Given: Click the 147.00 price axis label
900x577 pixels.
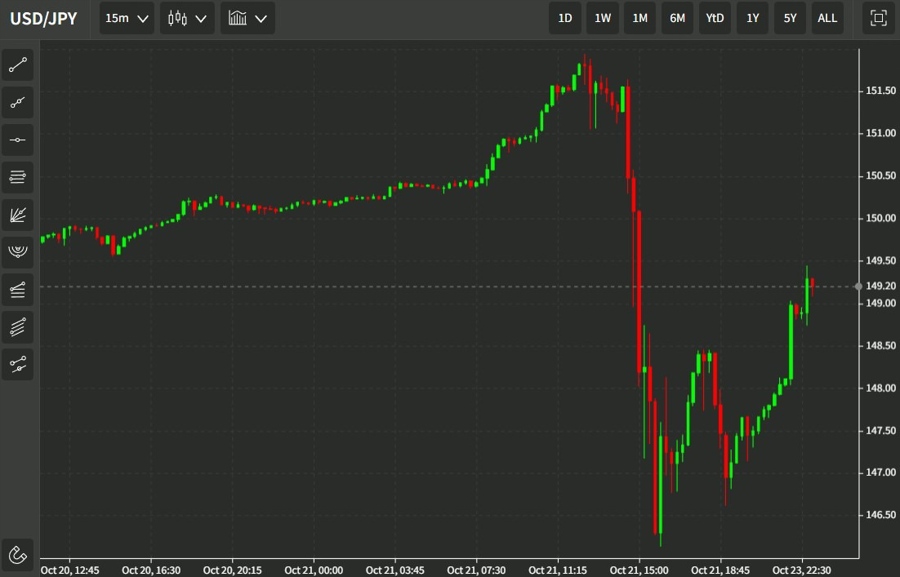Looking at the screenshot, I should (x=880, y=473).
